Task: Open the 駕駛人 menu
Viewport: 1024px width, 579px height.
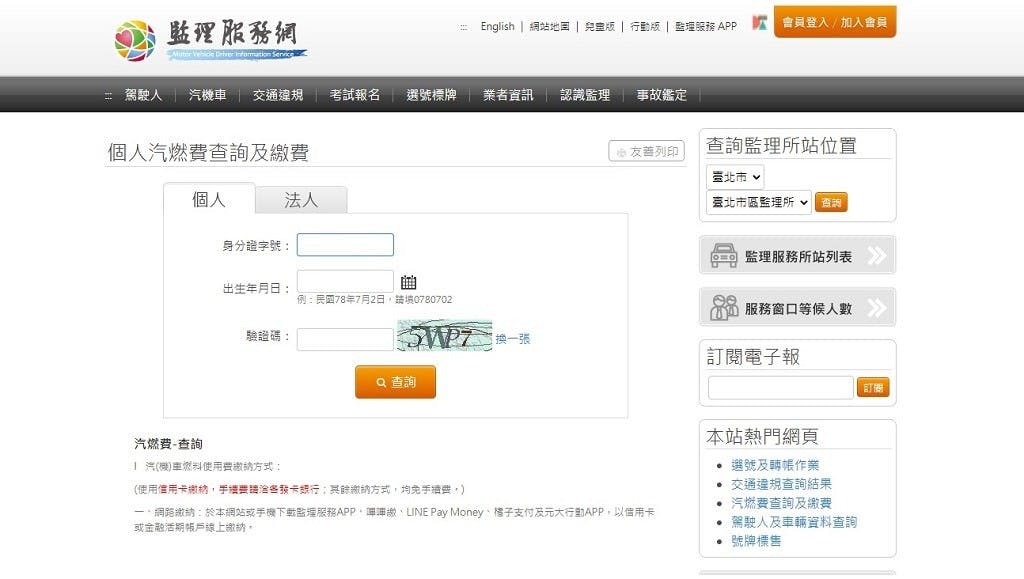Action: [143, 95]
